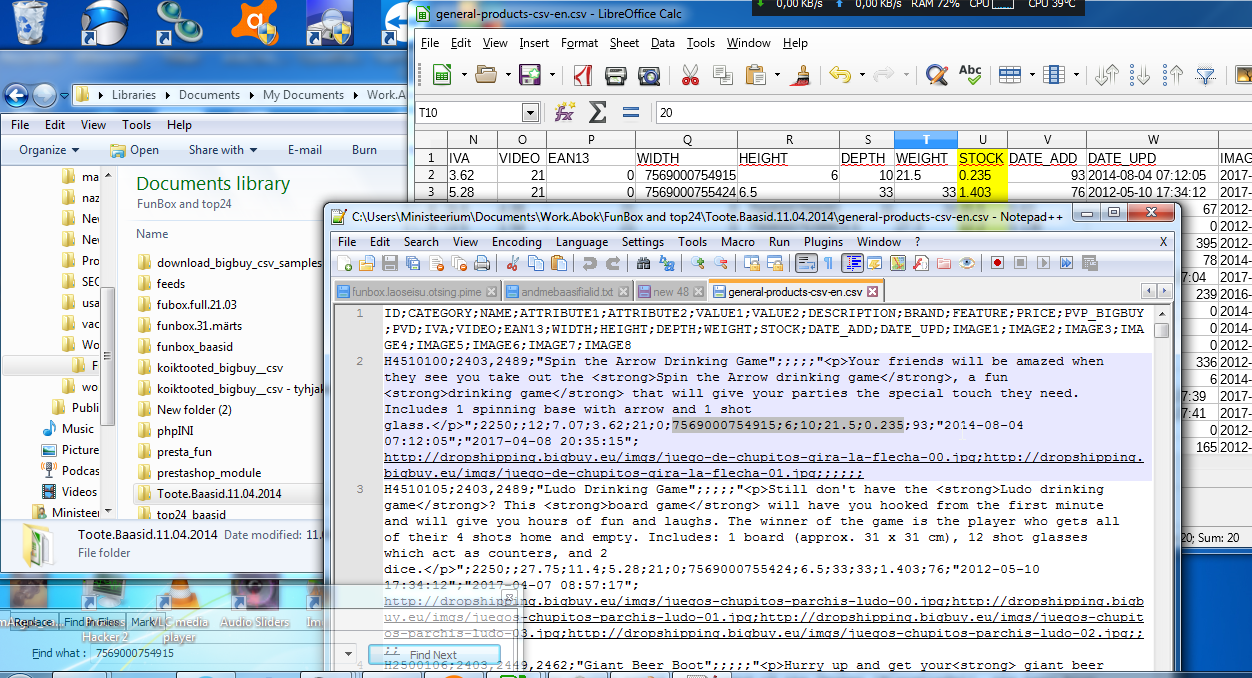1252x678 pixels.
Task: Click the yellow STOCK column header cell
Action: click(x=981, y=158)
